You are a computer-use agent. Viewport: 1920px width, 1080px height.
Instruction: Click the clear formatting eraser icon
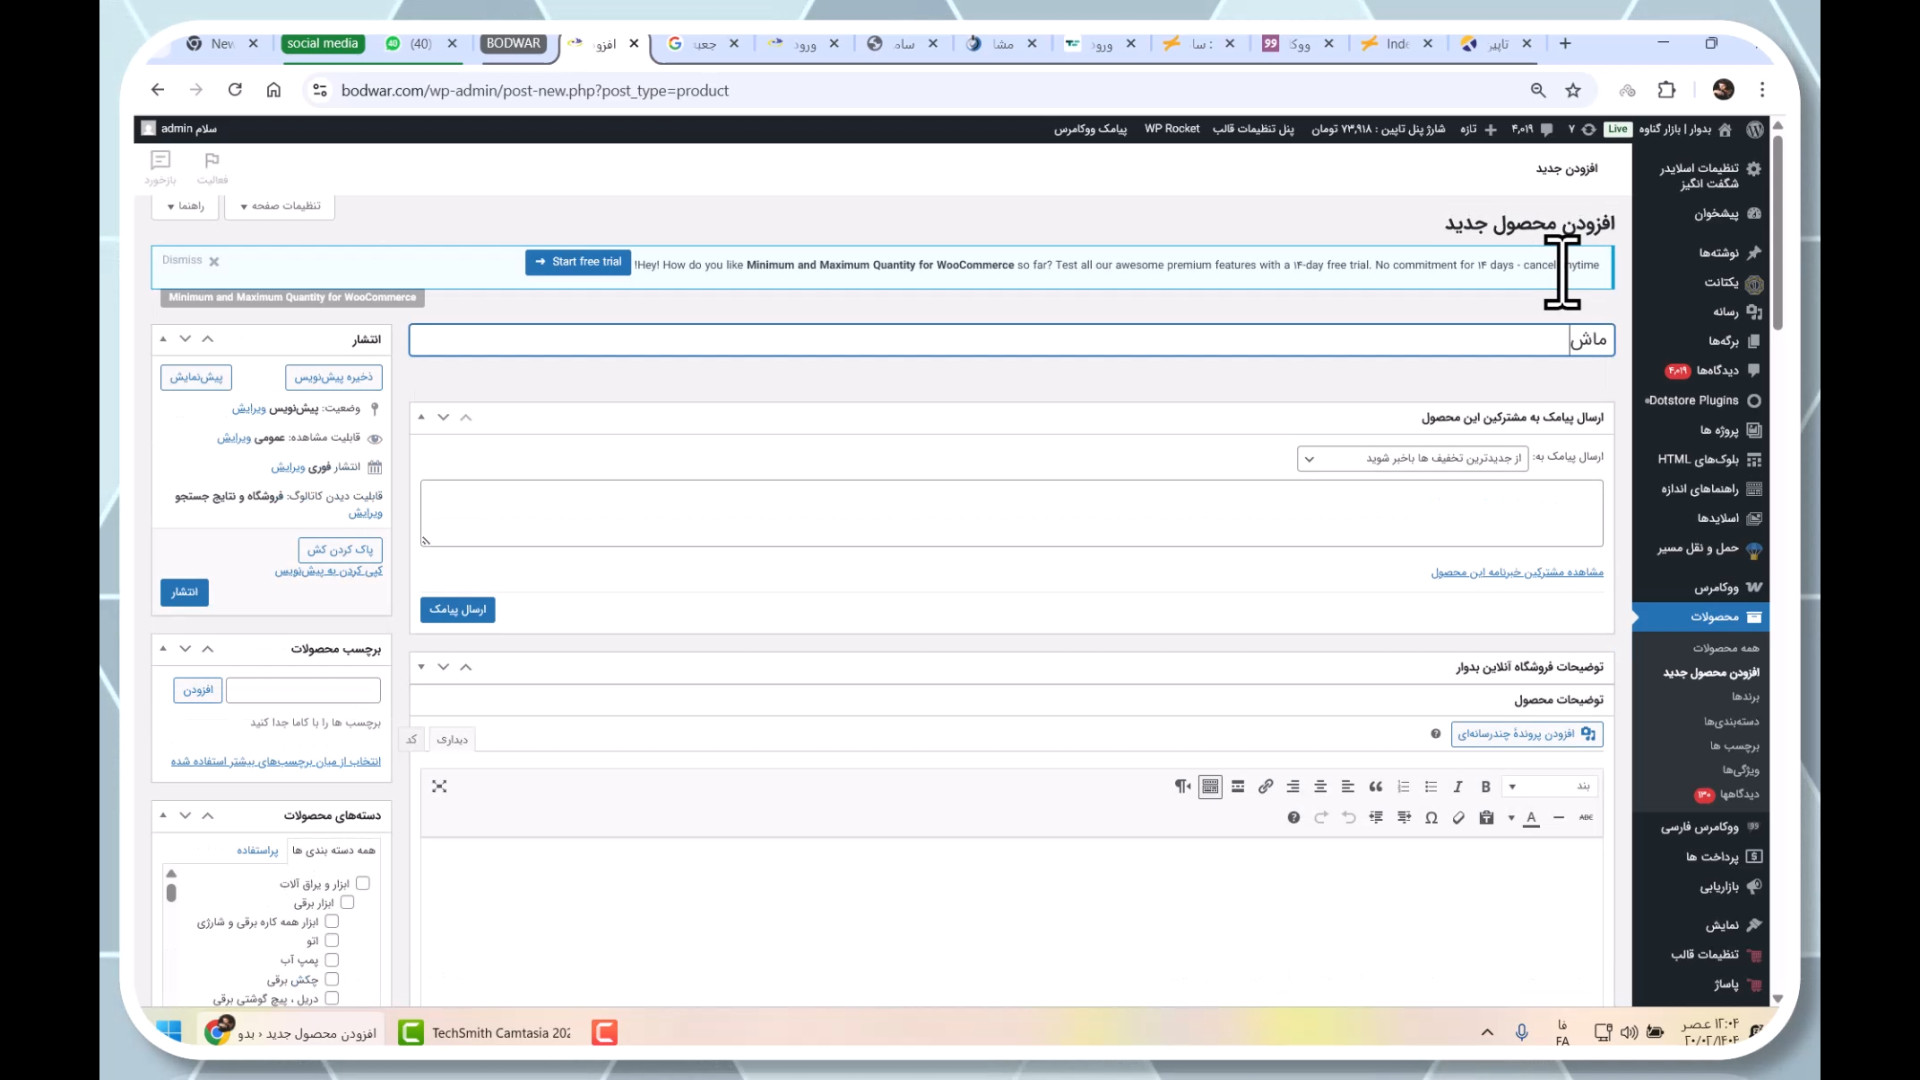[1459, 818]
